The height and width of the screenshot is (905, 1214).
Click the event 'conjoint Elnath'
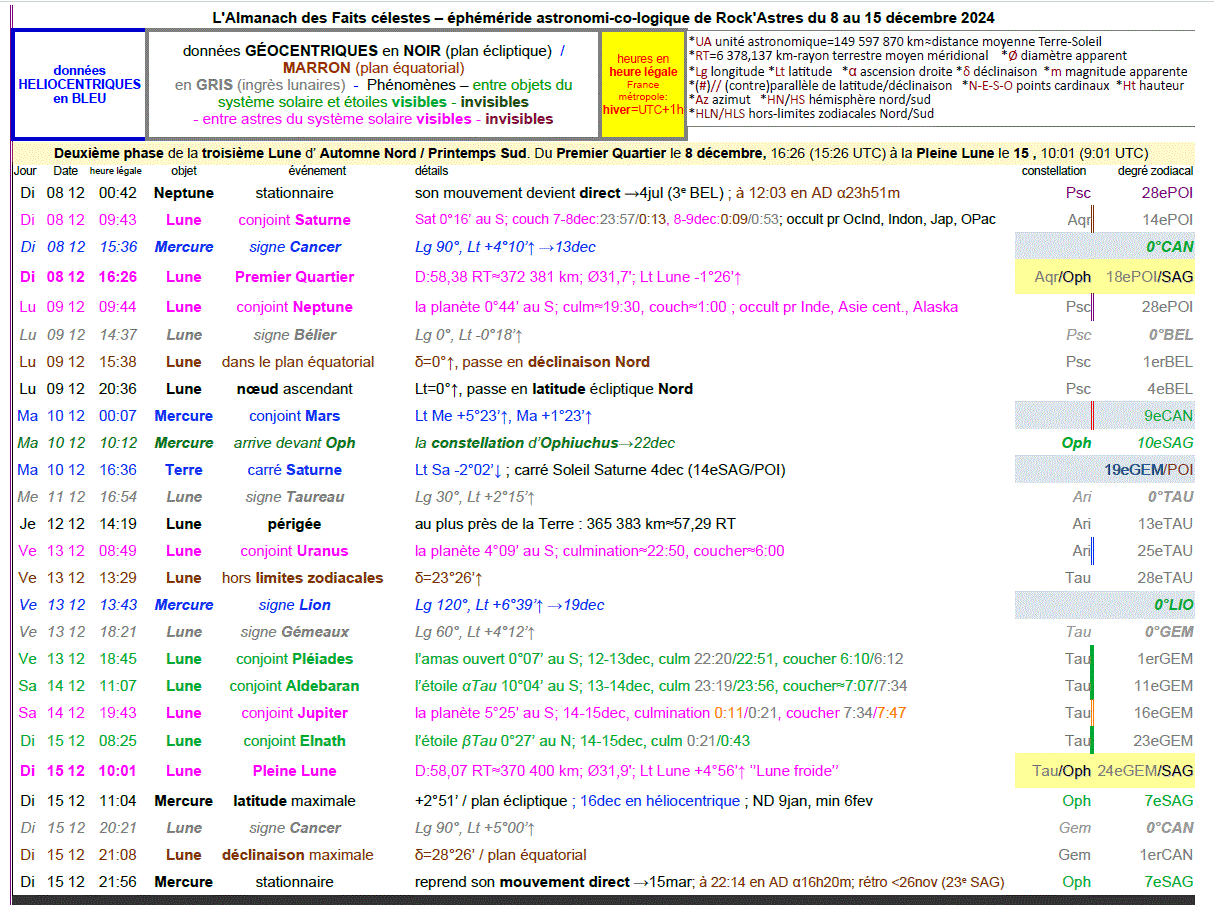coord(294,741)
